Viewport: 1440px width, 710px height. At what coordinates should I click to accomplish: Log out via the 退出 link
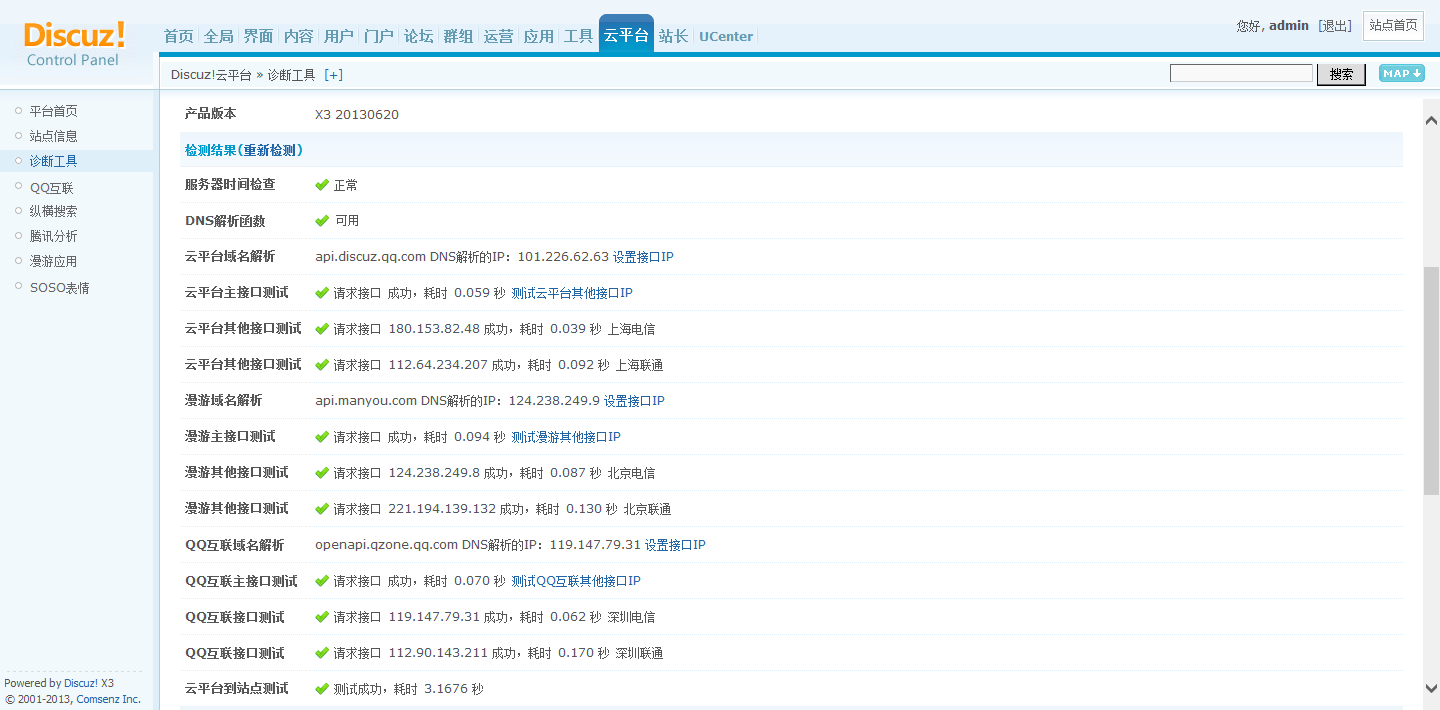[x=1335, y=26]
